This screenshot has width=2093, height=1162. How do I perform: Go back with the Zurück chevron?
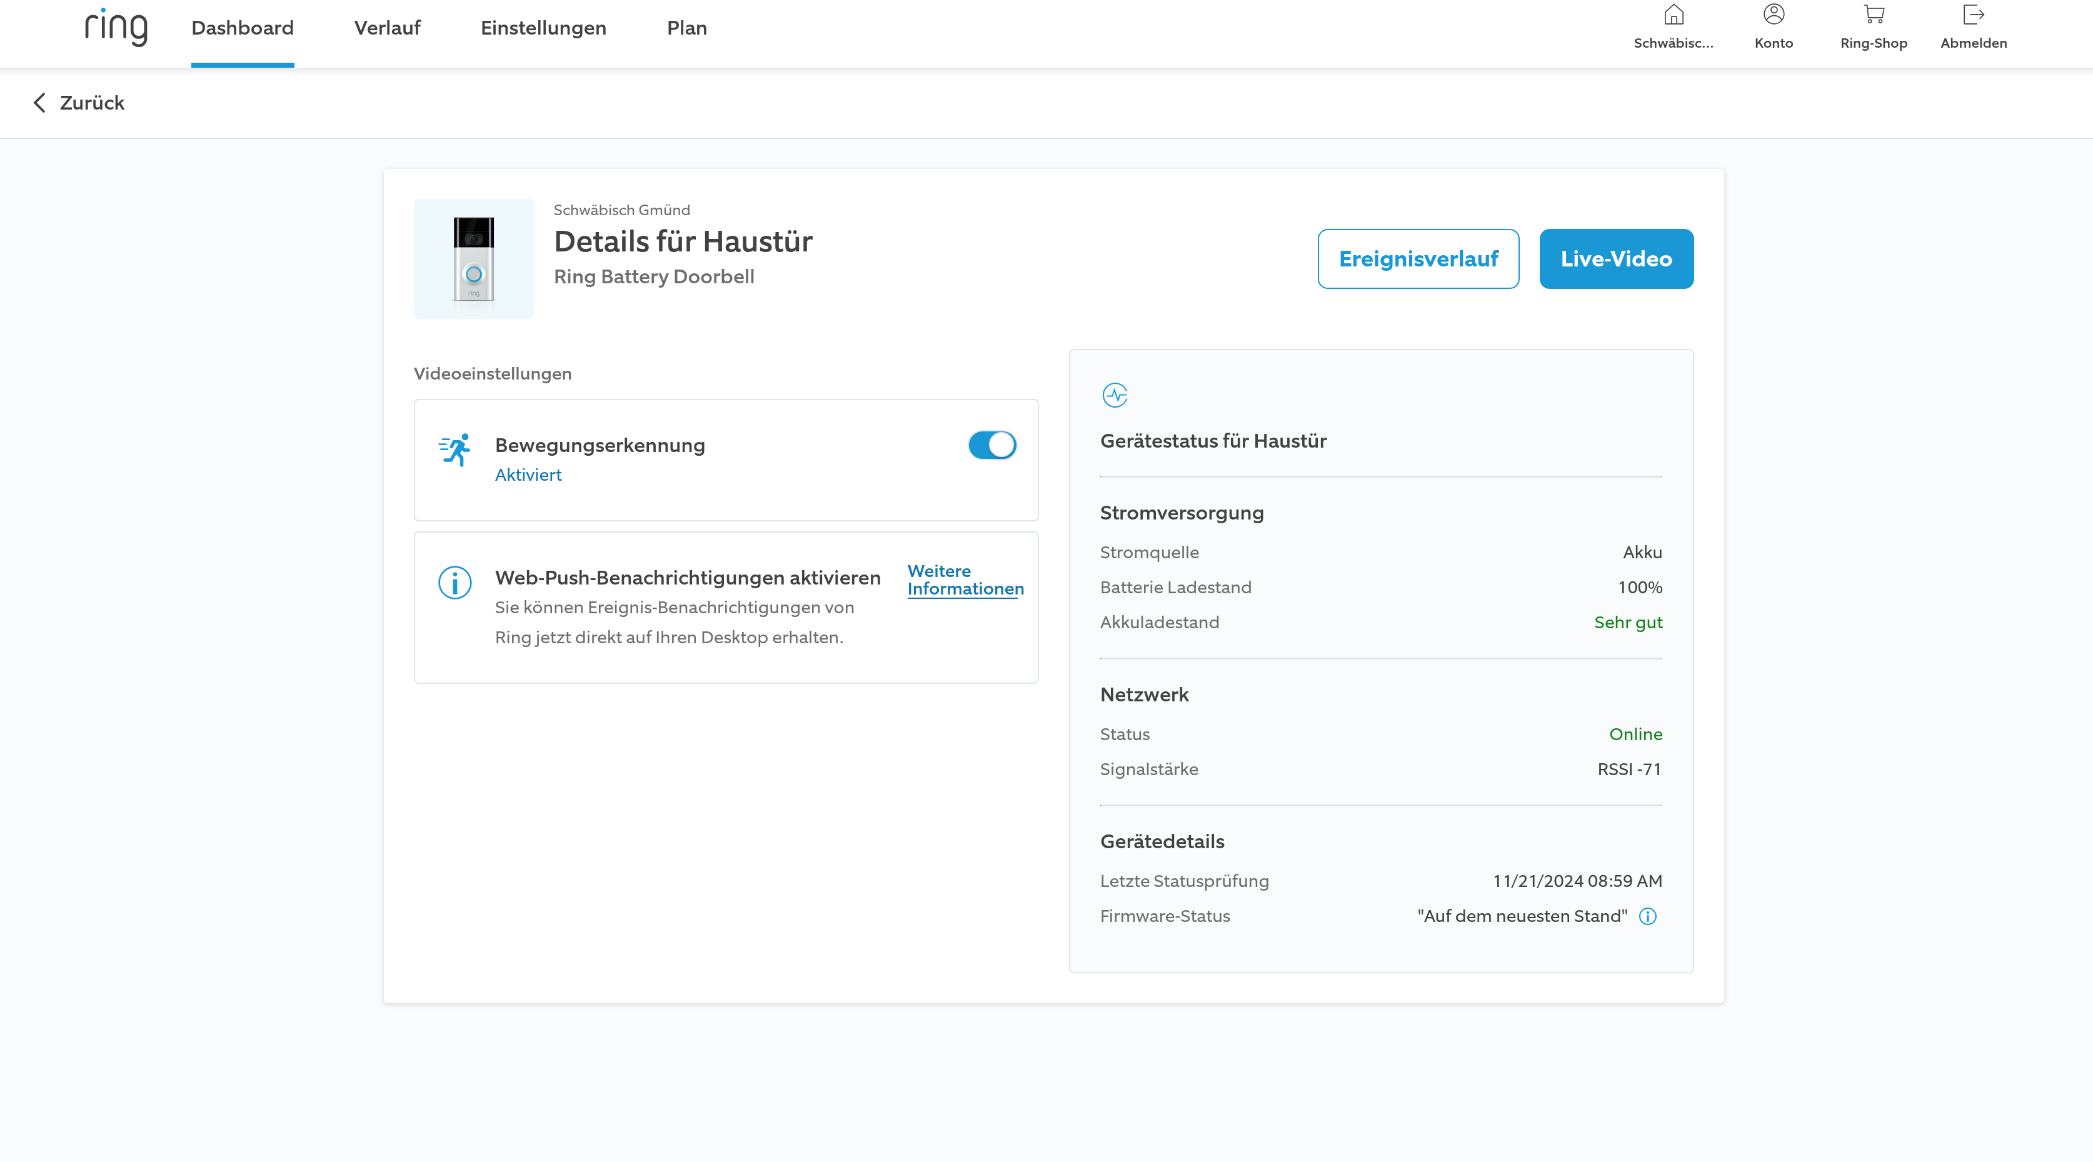pyautogui.click(x=40, y=103)
